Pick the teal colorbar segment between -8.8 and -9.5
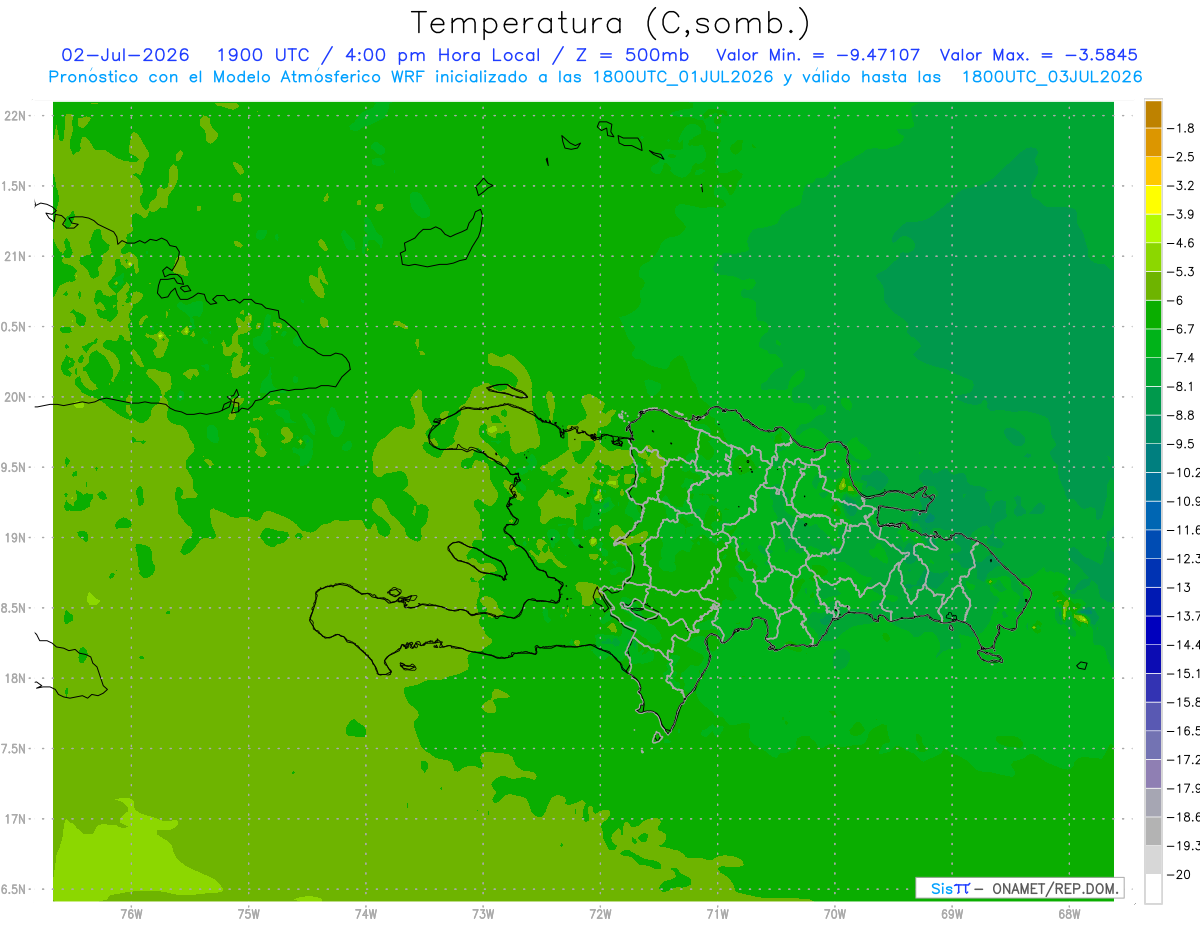 pos(1153,429)
